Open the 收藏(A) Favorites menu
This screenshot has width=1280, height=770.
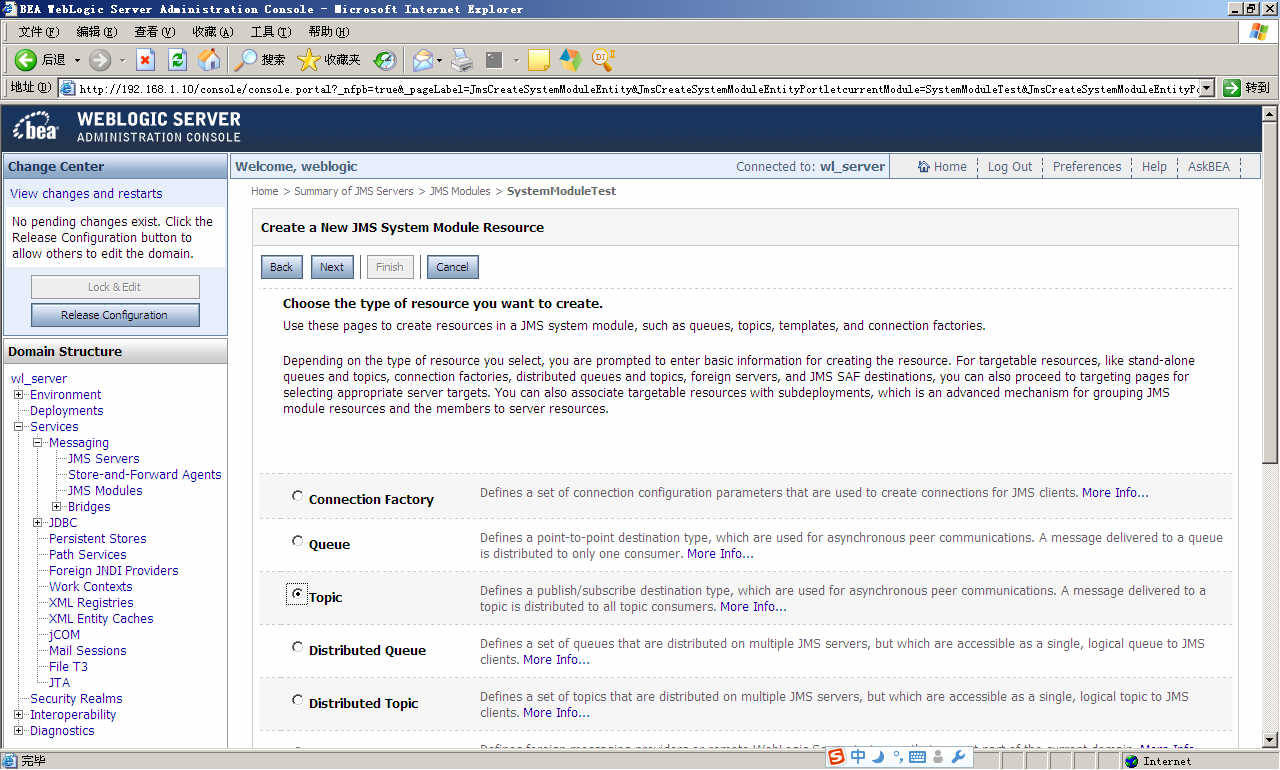tap(213, 32)
